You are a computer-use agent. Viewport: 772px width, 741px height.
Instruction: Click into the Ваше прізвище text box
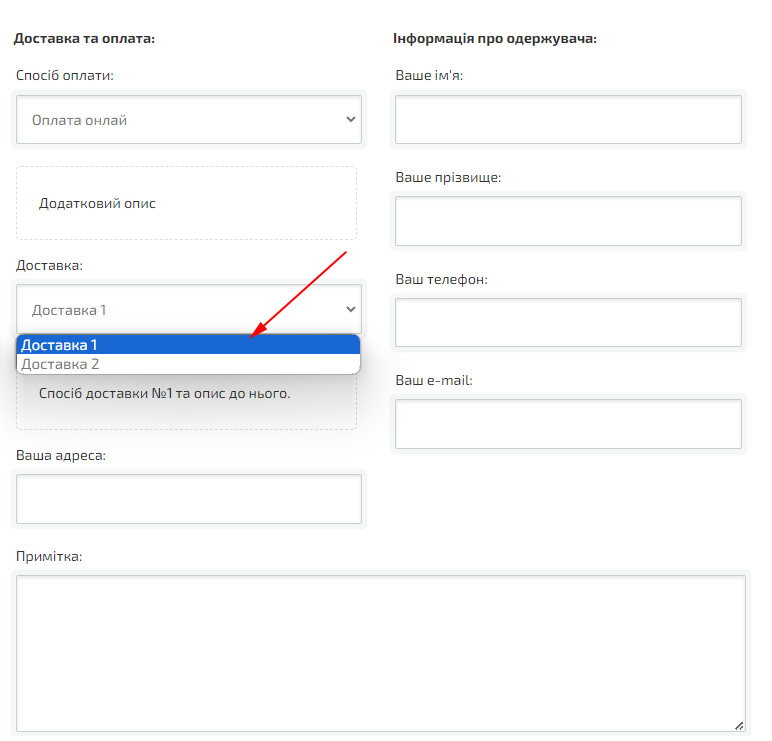pyautogui.click(x=568, y=221)
